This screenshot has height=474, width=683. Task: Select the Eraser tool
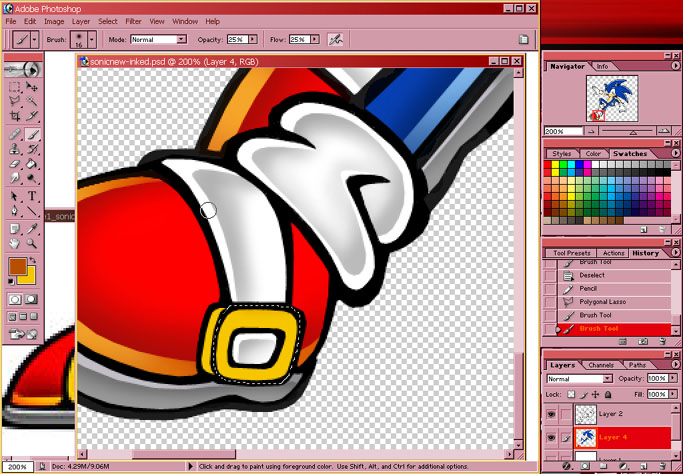[x=15, y=164]
